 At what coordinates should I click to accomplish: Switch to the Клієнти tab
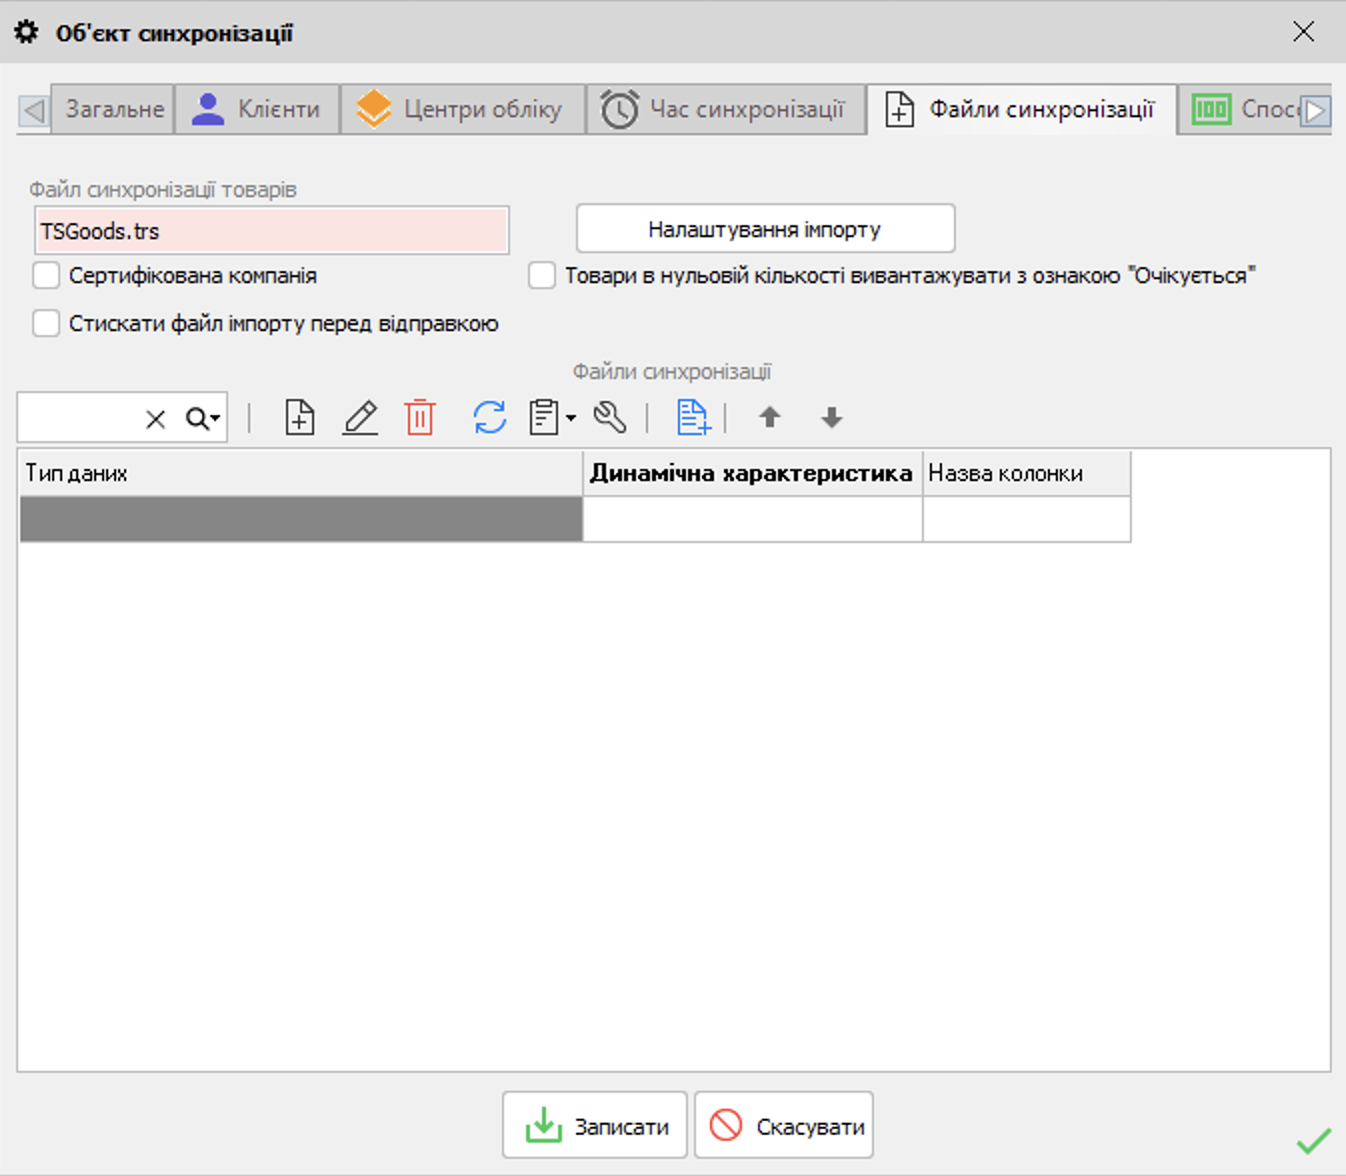tap(258, 109)
